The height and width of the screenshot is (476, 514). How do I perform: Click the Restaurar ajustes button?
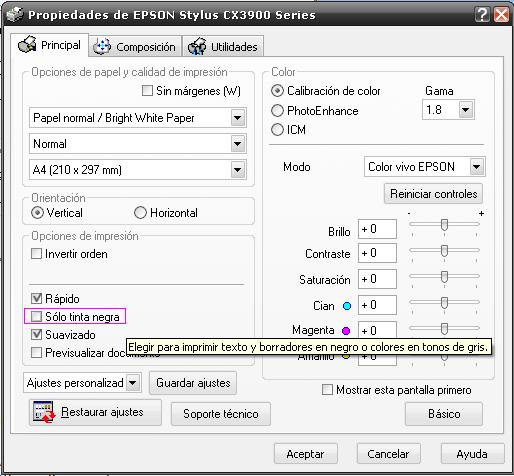click(x=95, y=412)
